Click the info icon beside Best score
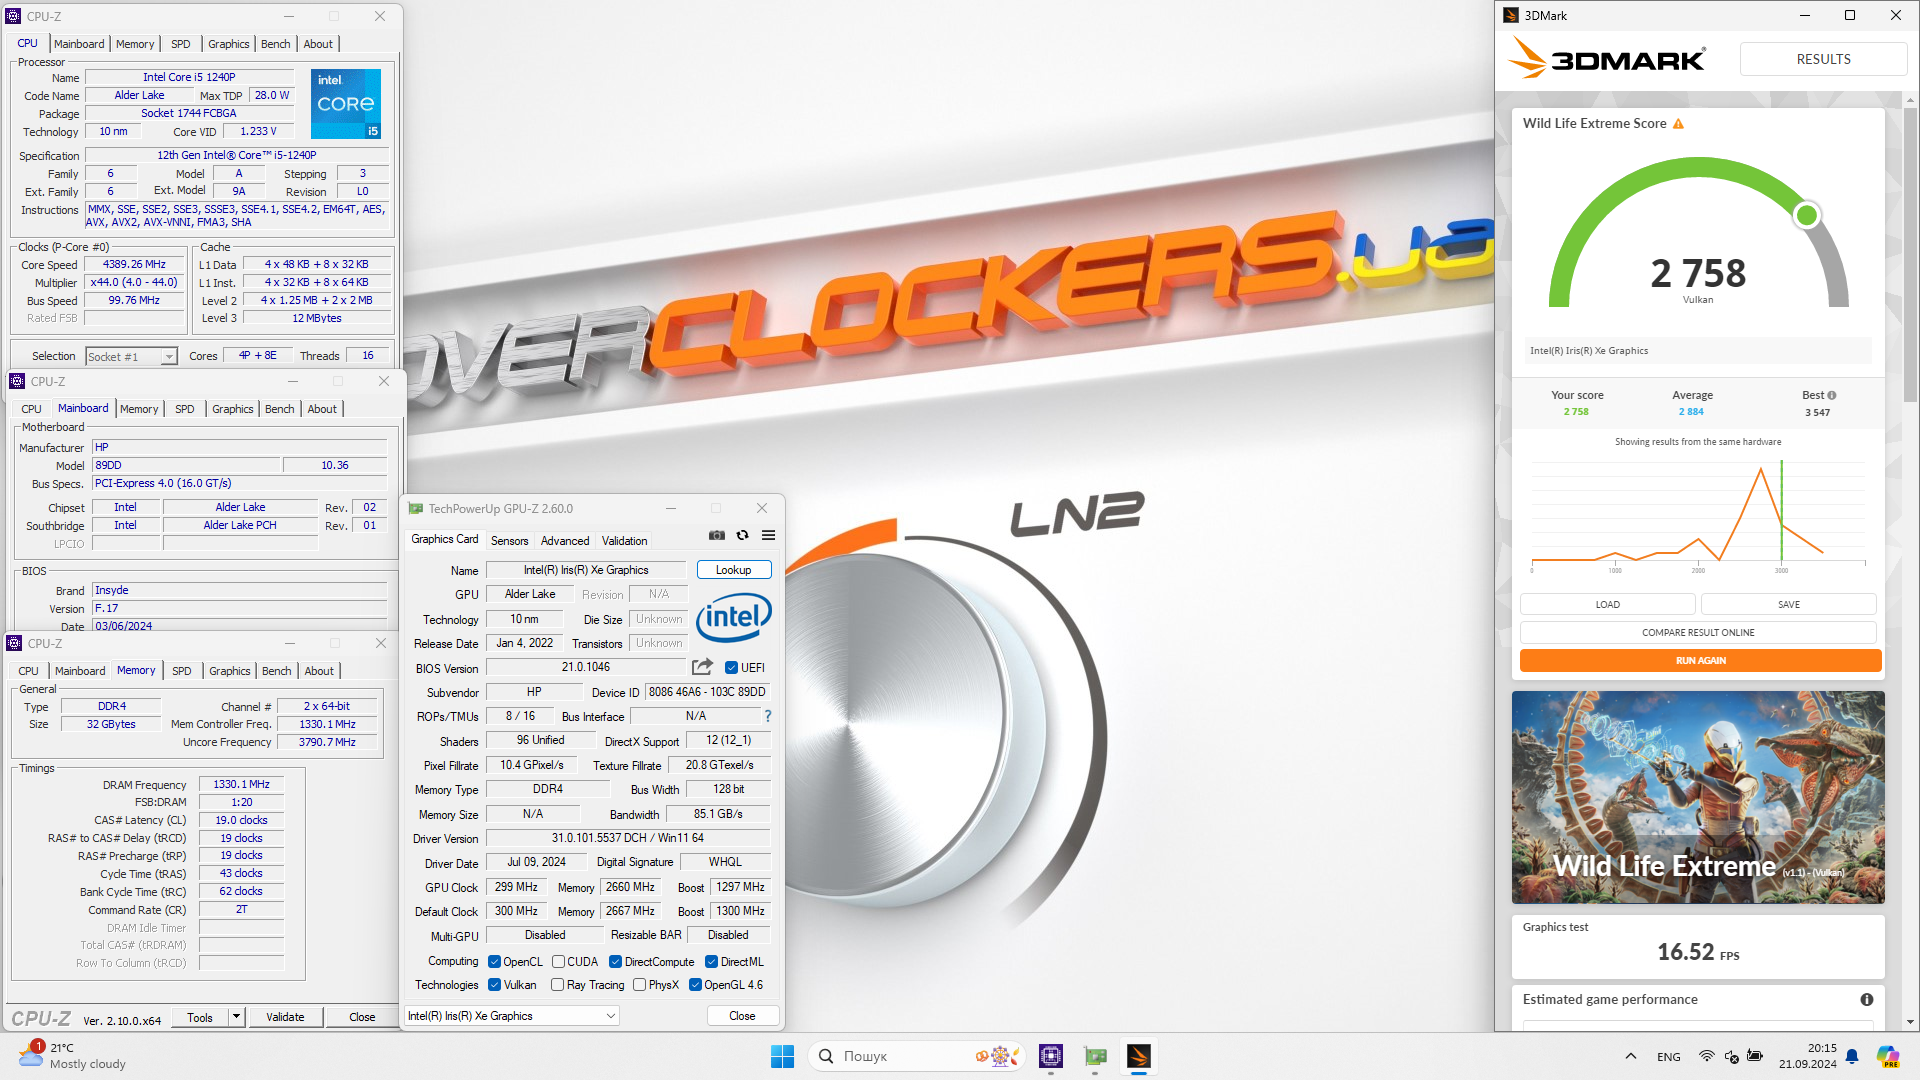The width and height of the screenshot is (1920, 1080). tap(1832, 395)
